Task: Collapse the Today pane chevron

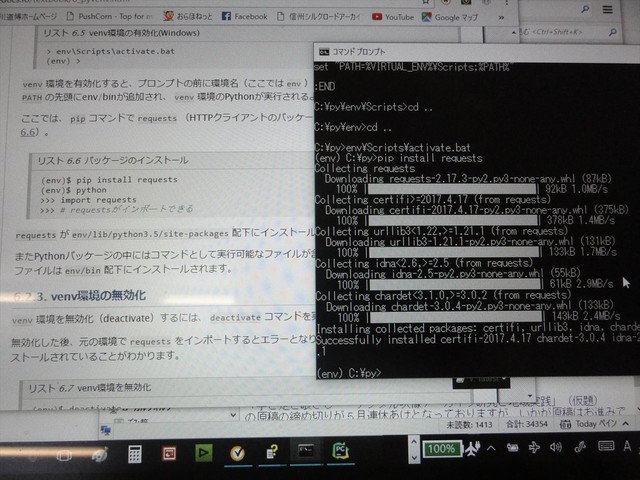Action: pyautogui.click(x=626, y=424)
